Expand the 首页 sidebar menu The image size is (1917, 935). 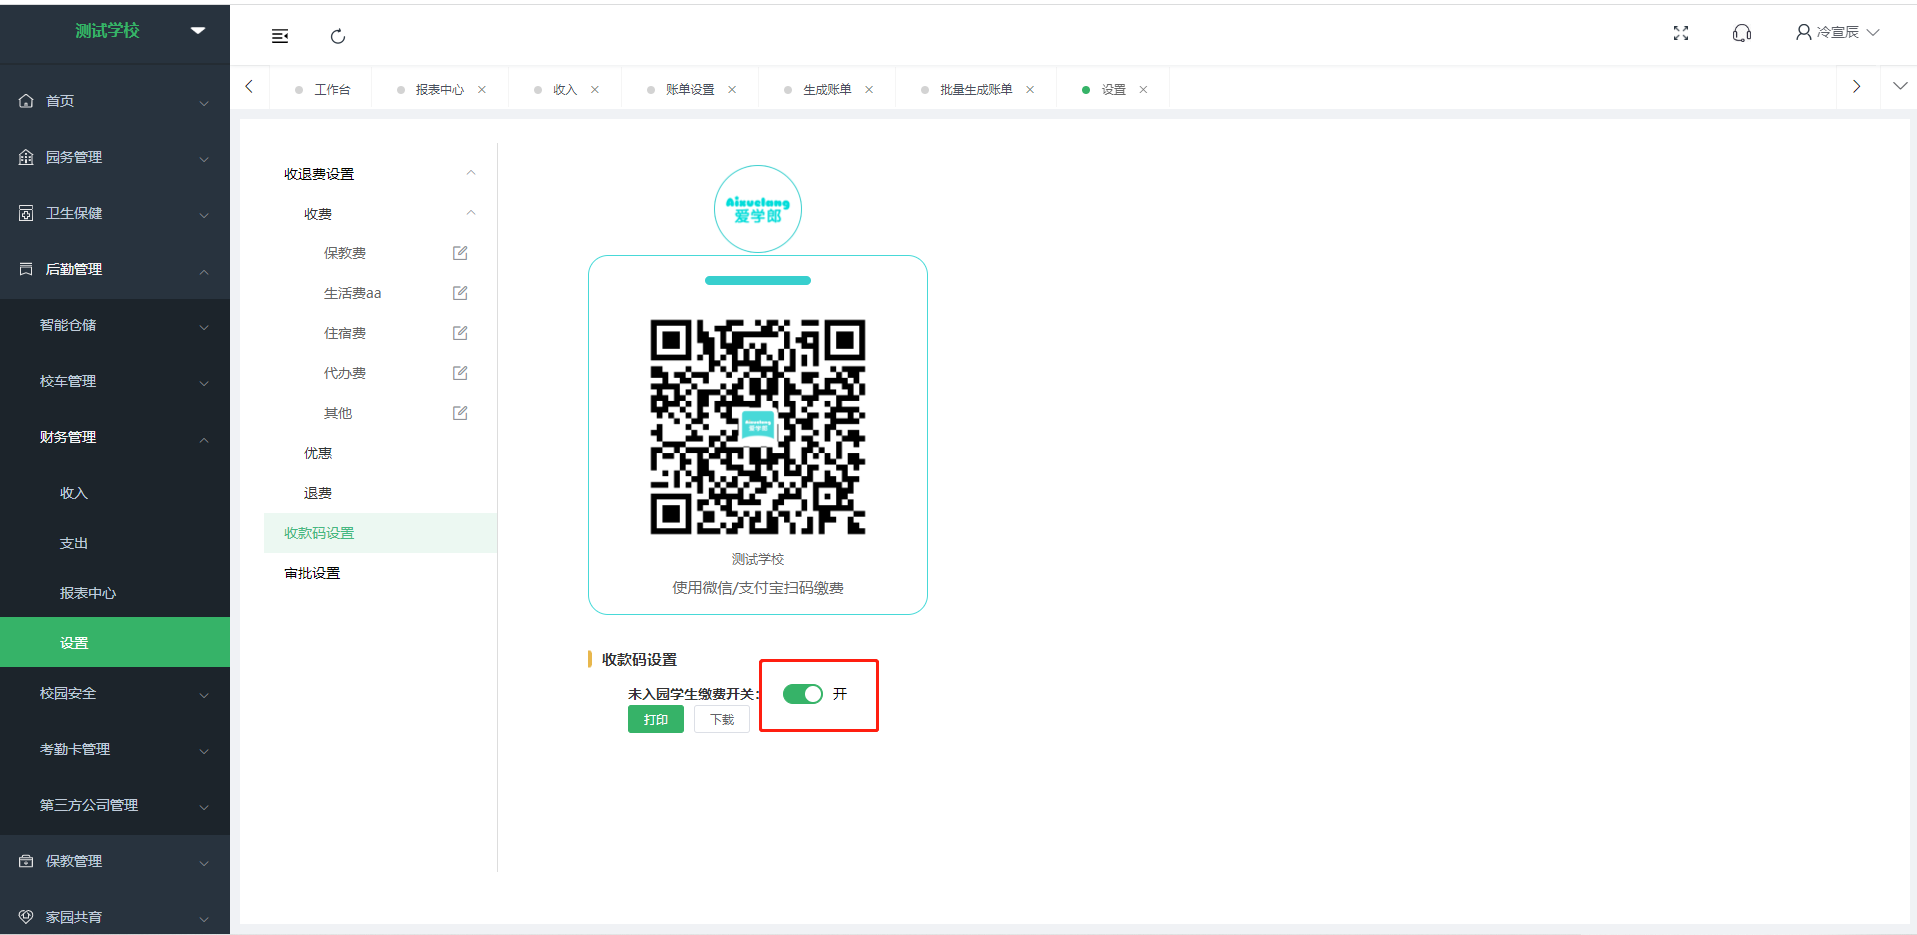pos(115,101)
